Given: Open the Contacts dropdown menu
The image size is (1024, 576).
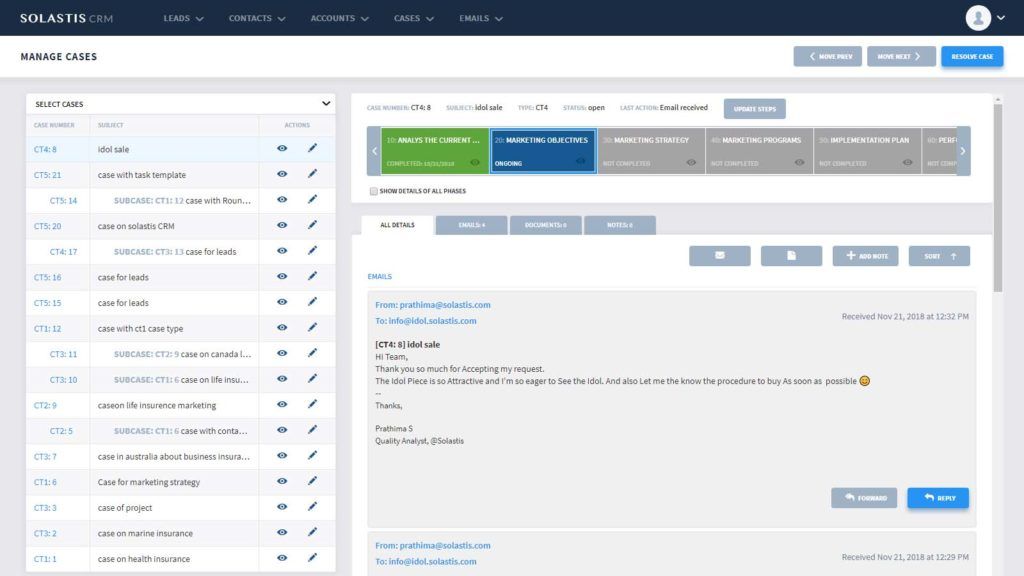Looking at the screenshot, I should point(257,18).
